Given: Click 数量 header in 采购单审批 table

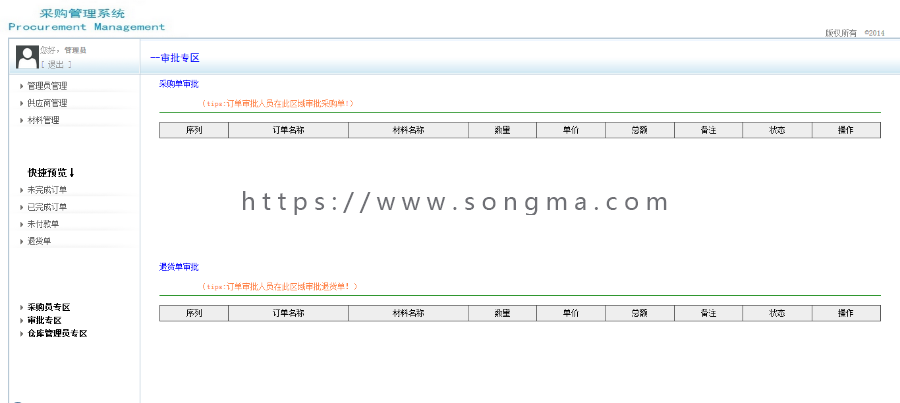Looking at the screenshot, I should coord(502,130).
